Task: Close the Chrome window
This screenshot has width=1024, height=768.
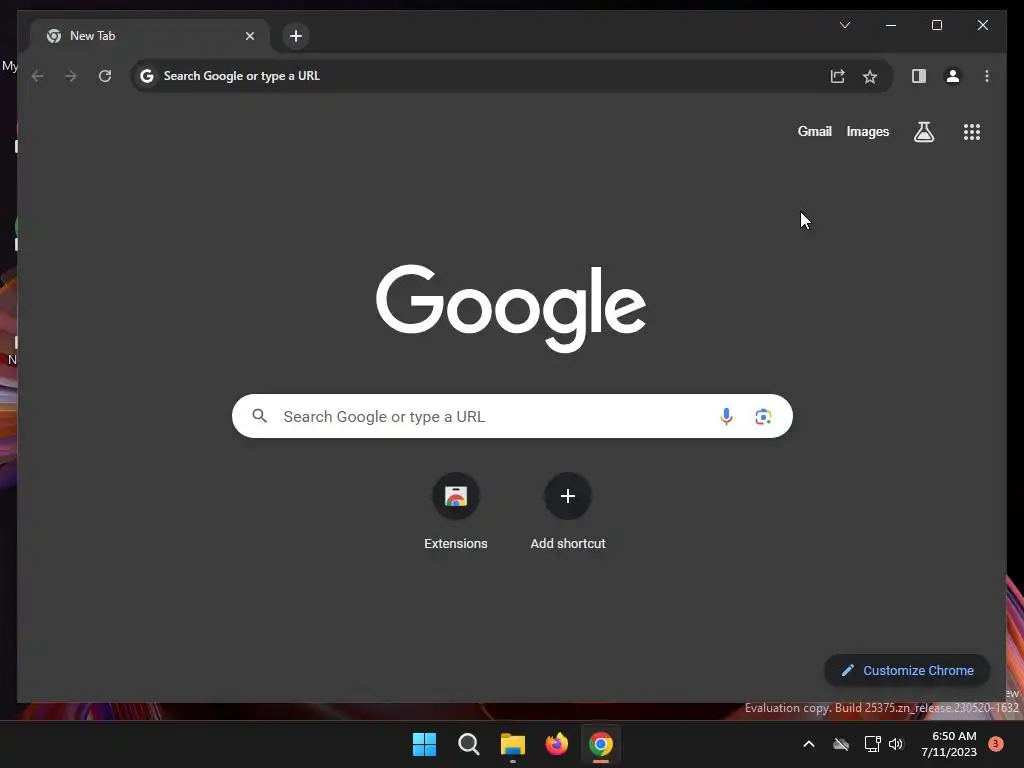Action: click(x=982, y=25)
